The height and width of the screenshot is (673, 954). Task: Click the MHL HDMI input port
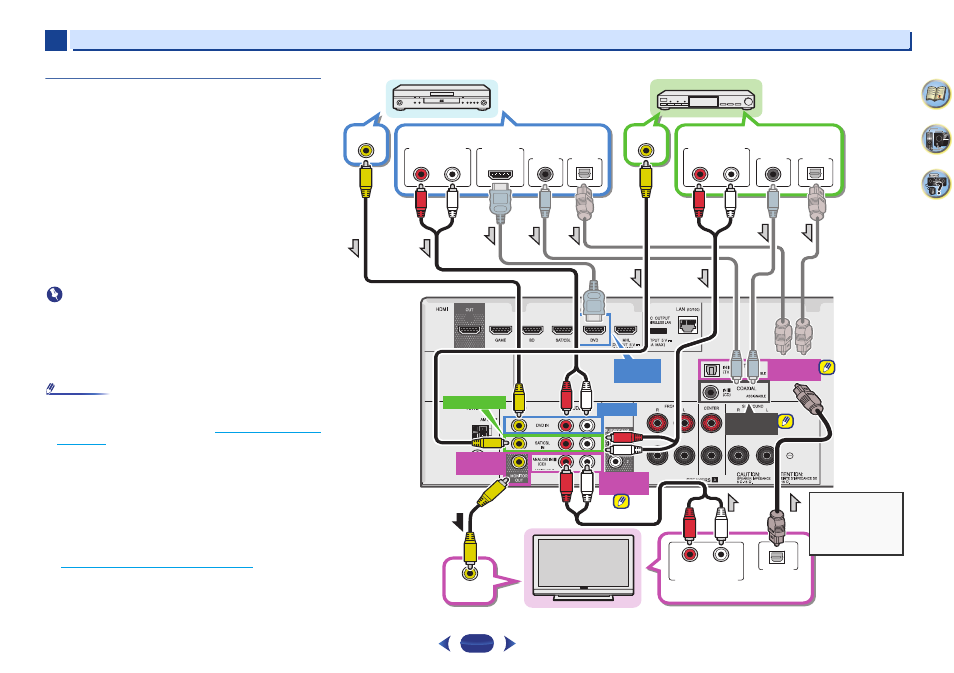625,330
